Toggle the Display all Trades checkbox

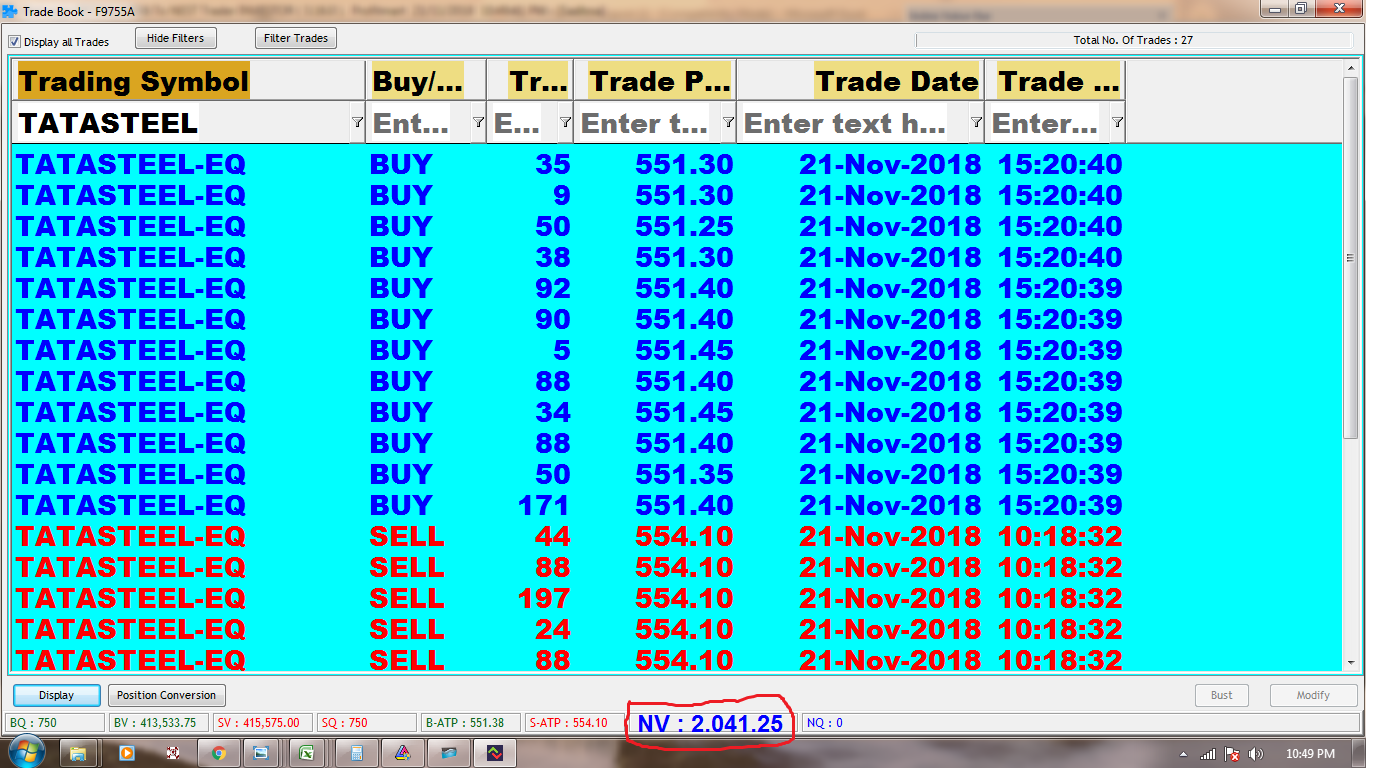tap(14, 42)
